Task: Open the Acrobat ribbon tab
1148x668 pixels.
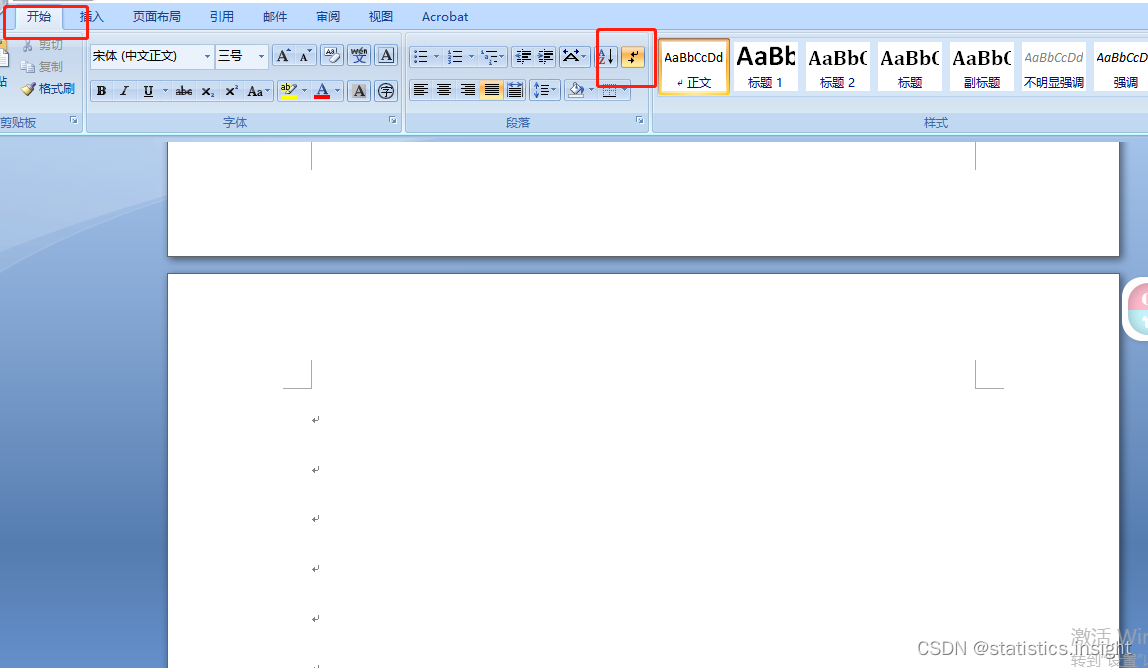Action: (444, 16)
